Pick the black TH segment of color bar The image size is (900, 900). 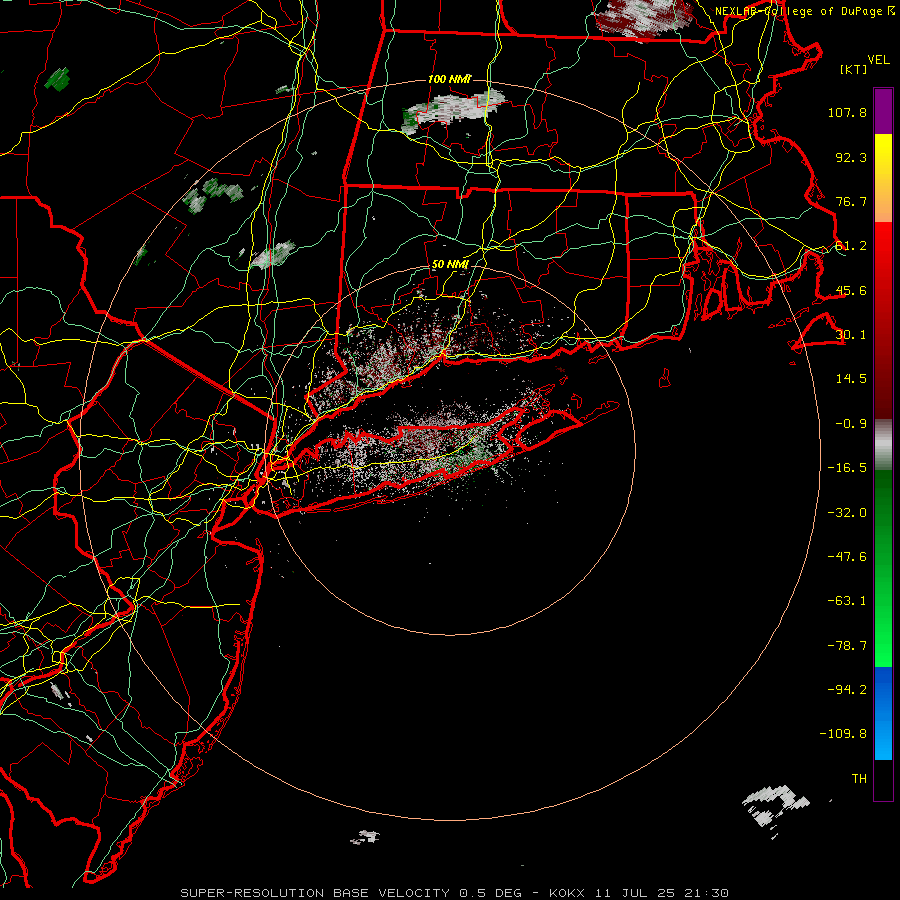883,779
